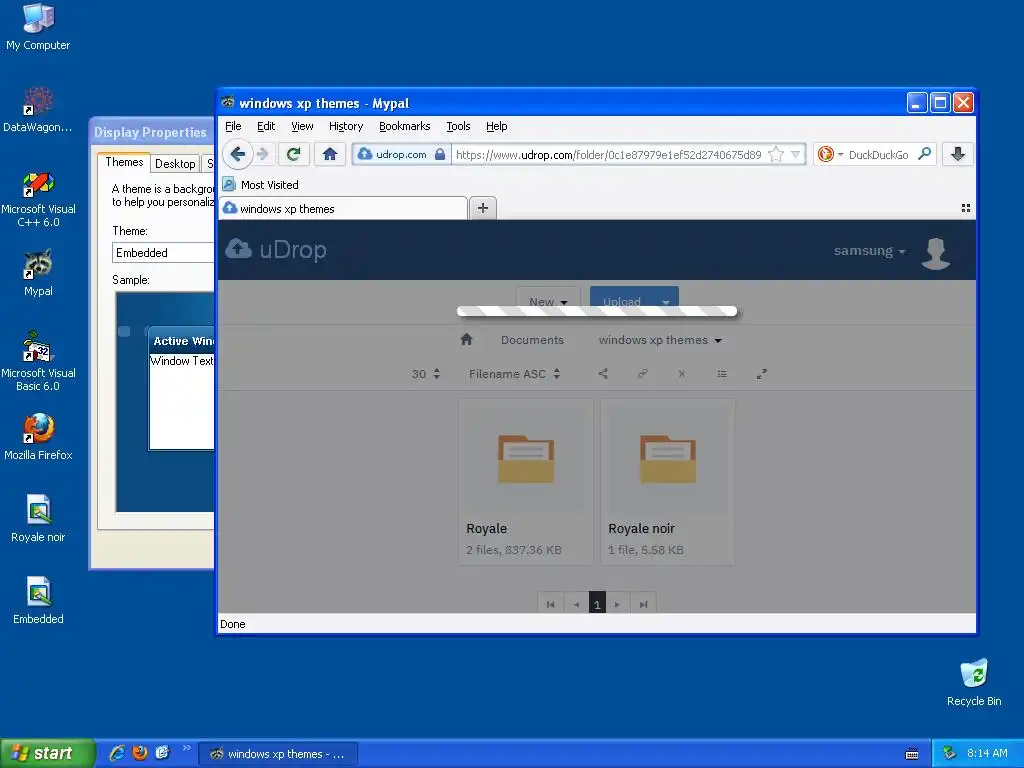
Task: Launch the Mypal desktop shortcut
Action: pos(38,273)
